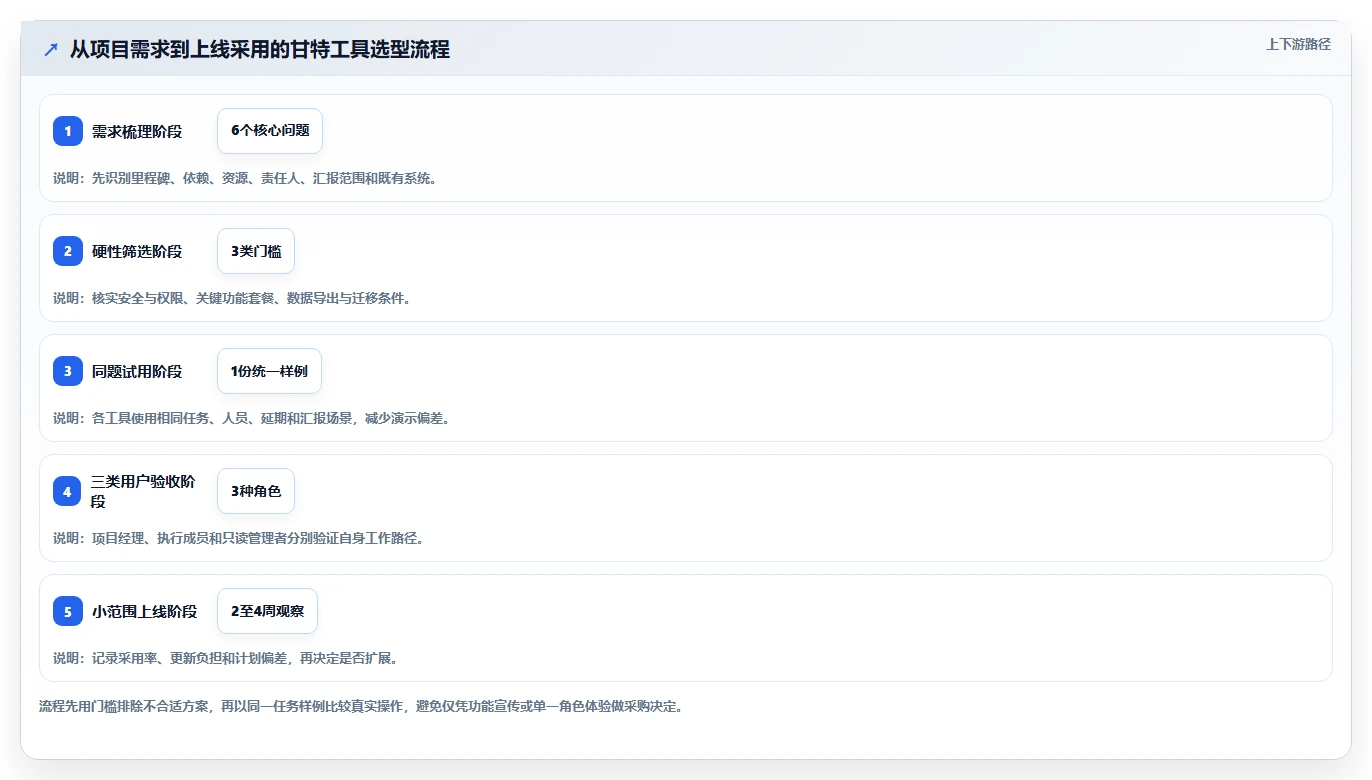Click the step 4 number badge
1372x780 pixels.
(68, 491)
